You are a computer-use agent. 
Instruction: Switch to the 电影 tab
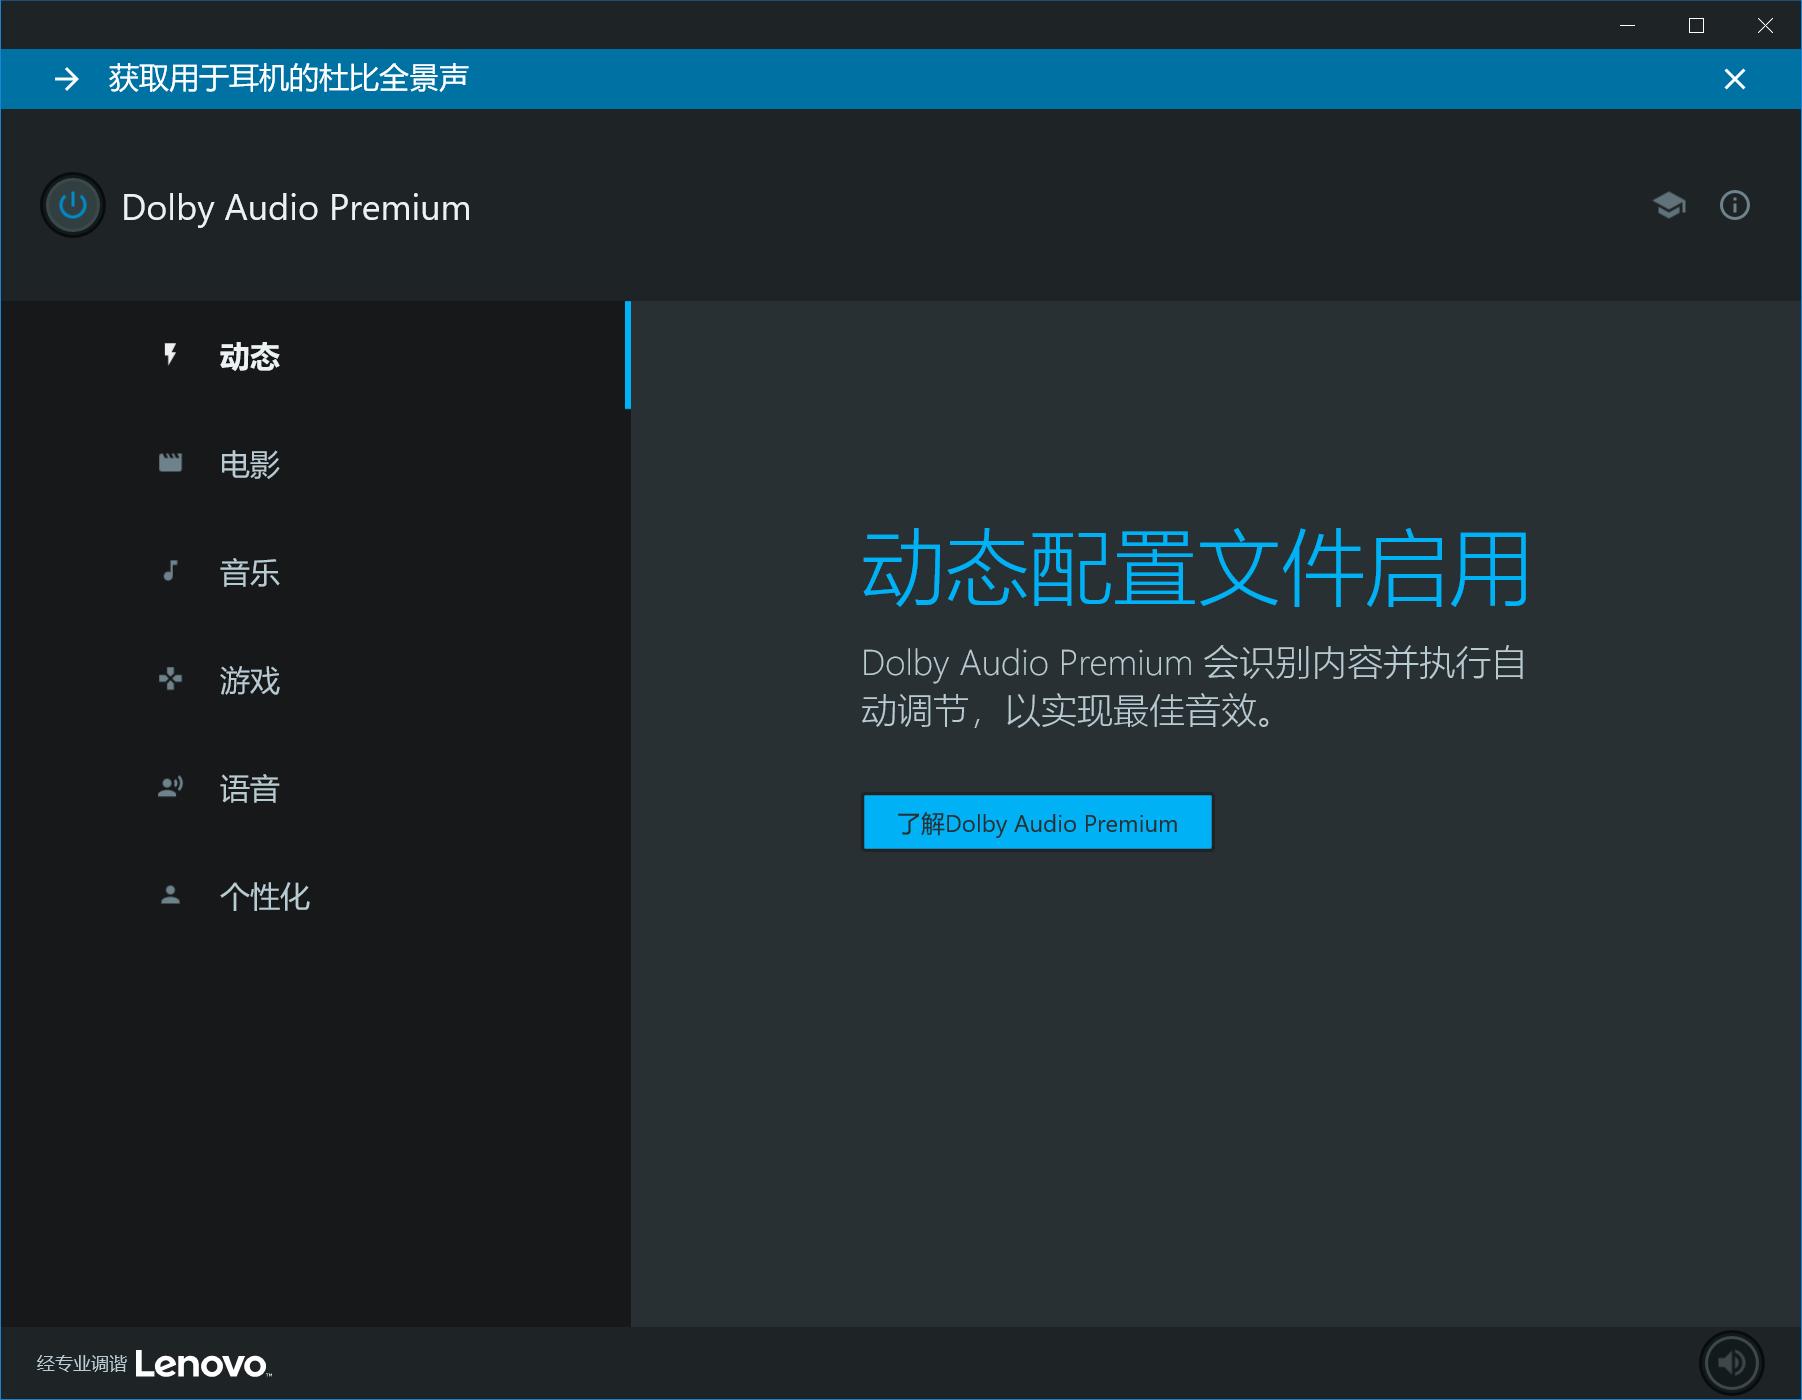[x=250, y=463]
